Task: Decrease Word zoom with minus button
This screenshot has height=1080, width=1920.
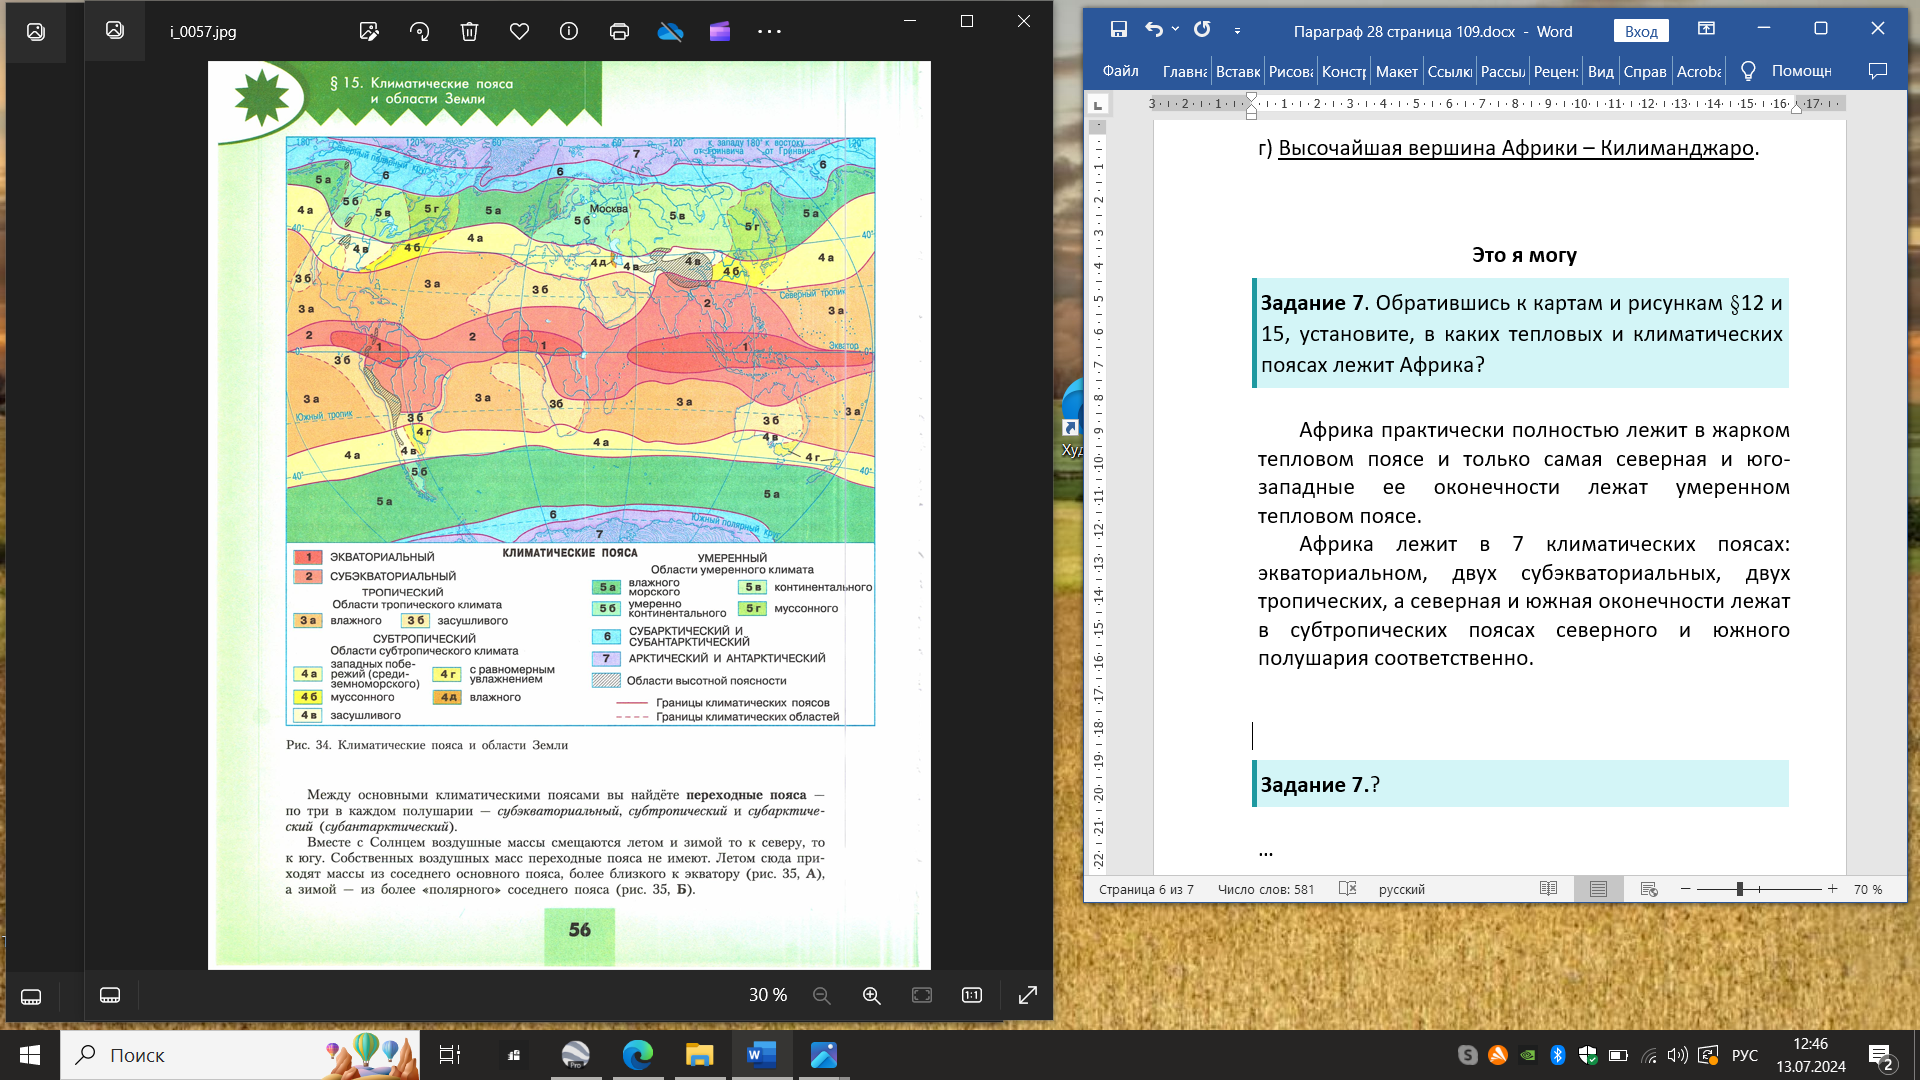Action: pos(1686,889)
